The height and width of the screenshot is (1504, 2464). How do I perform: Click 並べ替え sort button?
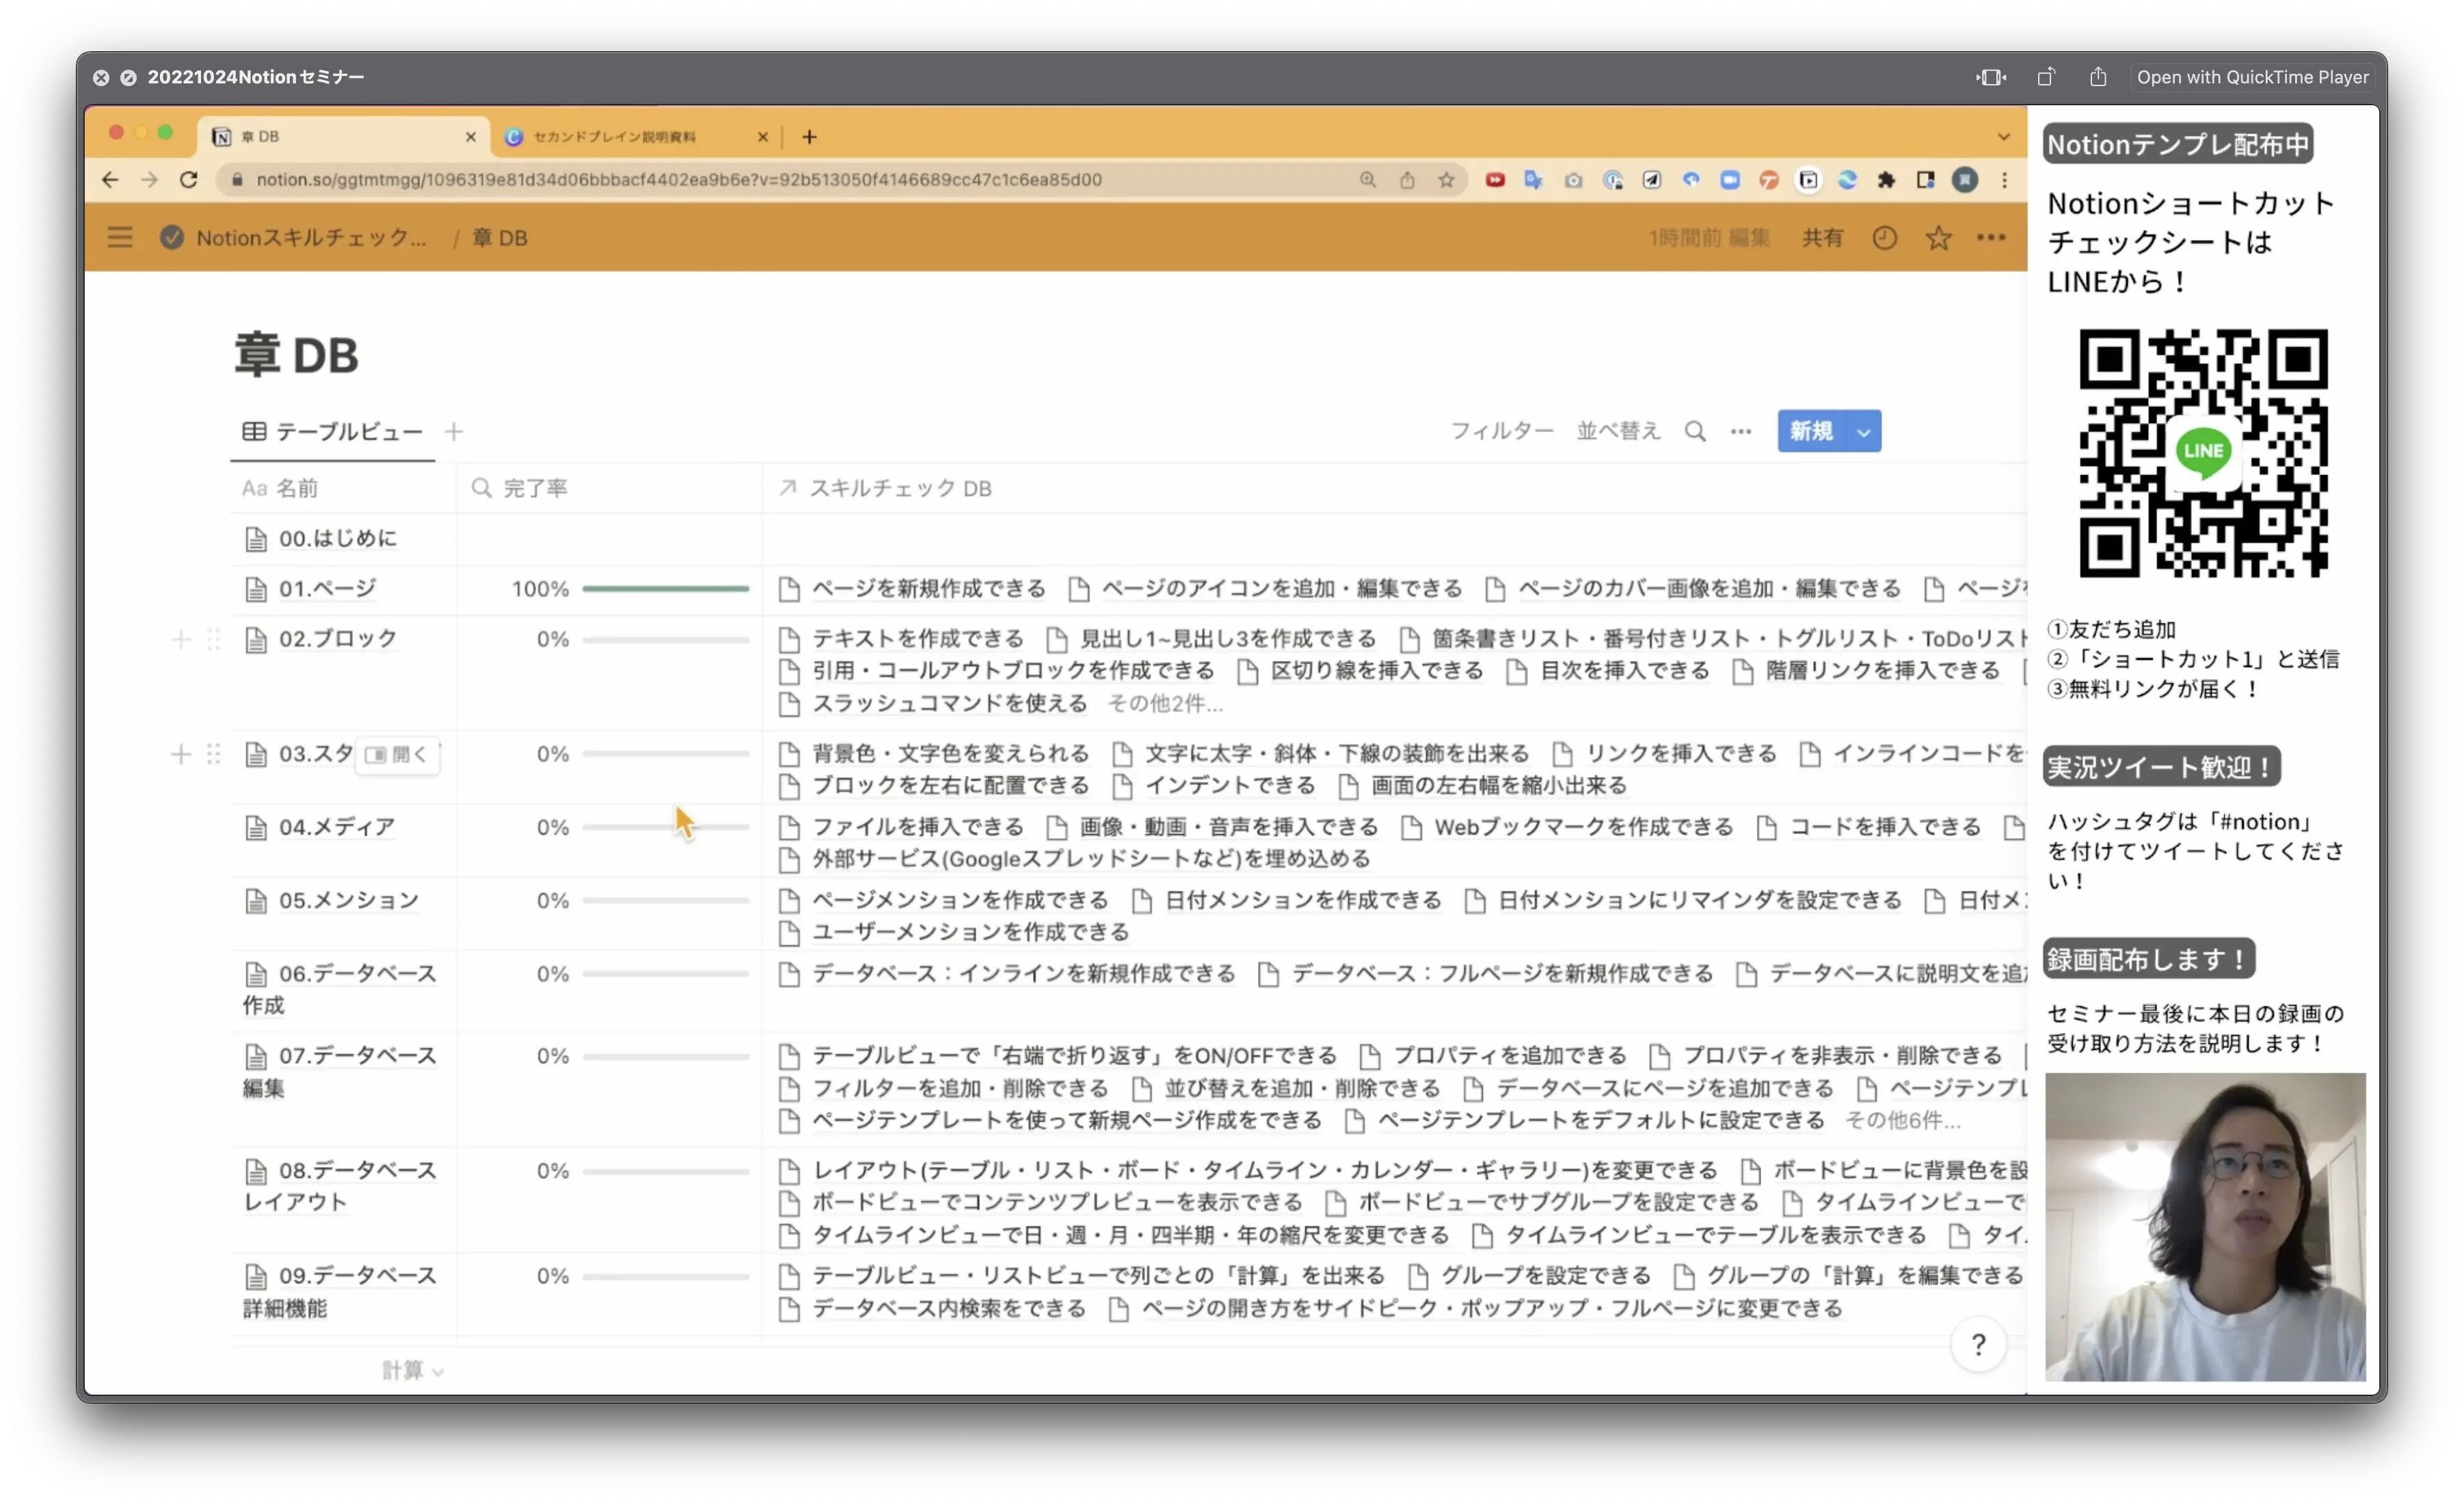click(x=1618, y=431)
